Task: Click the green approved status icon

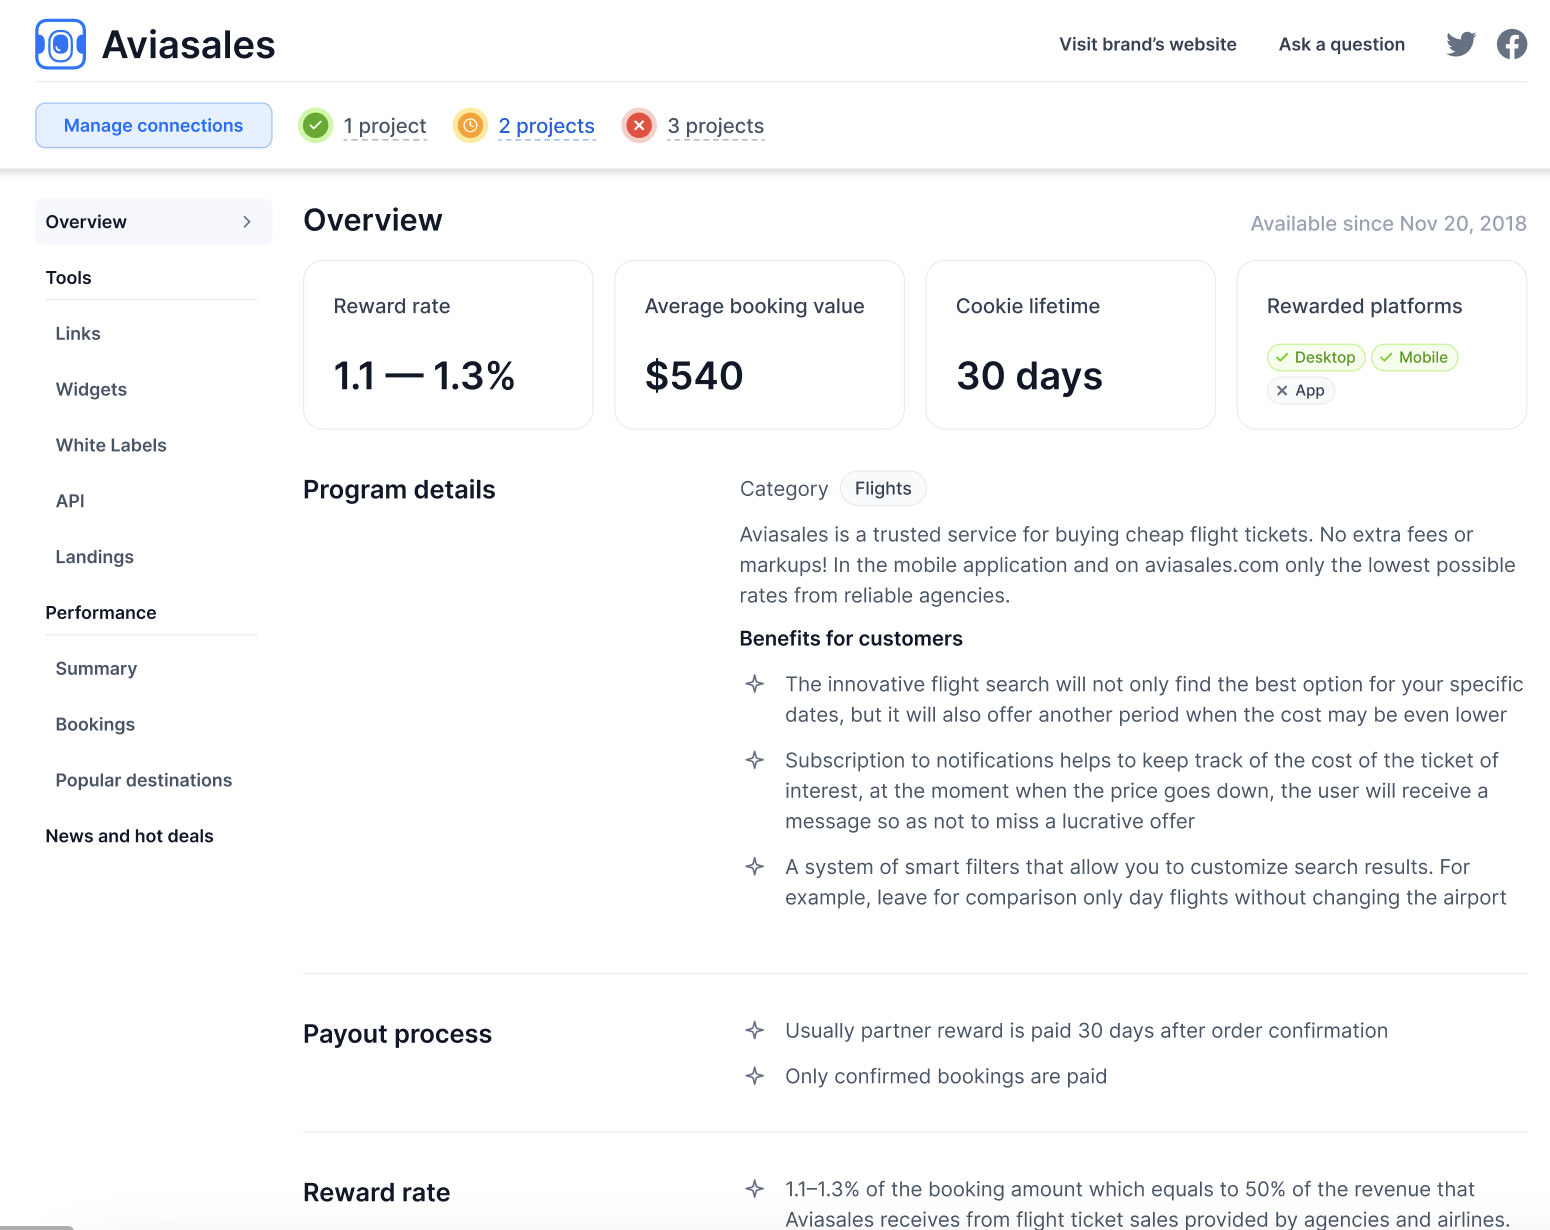Action: point(316,126)
